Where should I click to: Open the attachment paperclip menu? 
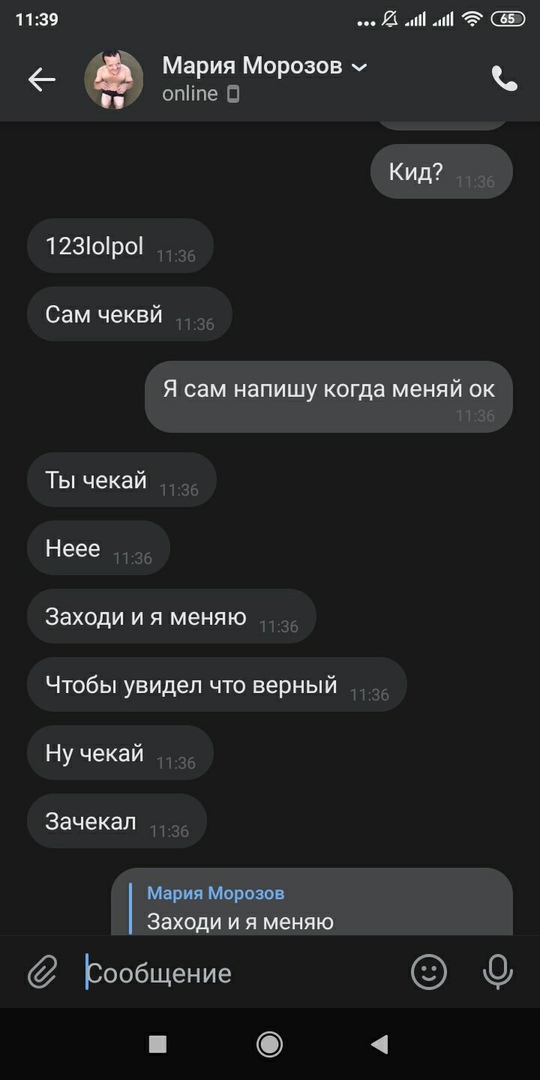coord(41,973)
